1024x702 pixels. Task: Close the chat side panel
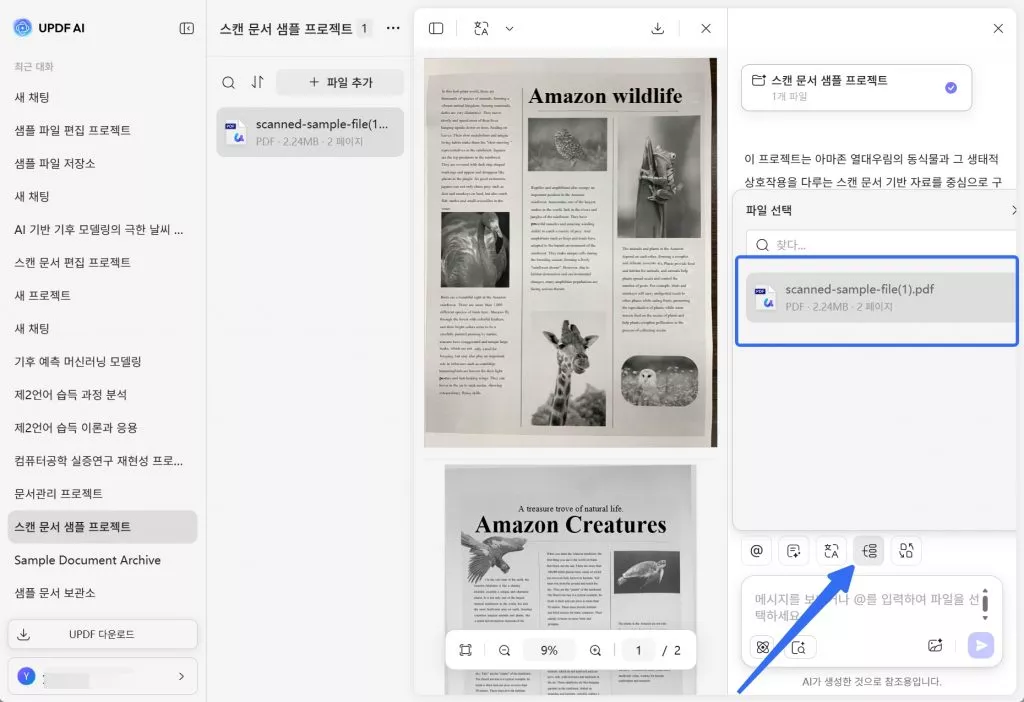click(x=998, y=28)
